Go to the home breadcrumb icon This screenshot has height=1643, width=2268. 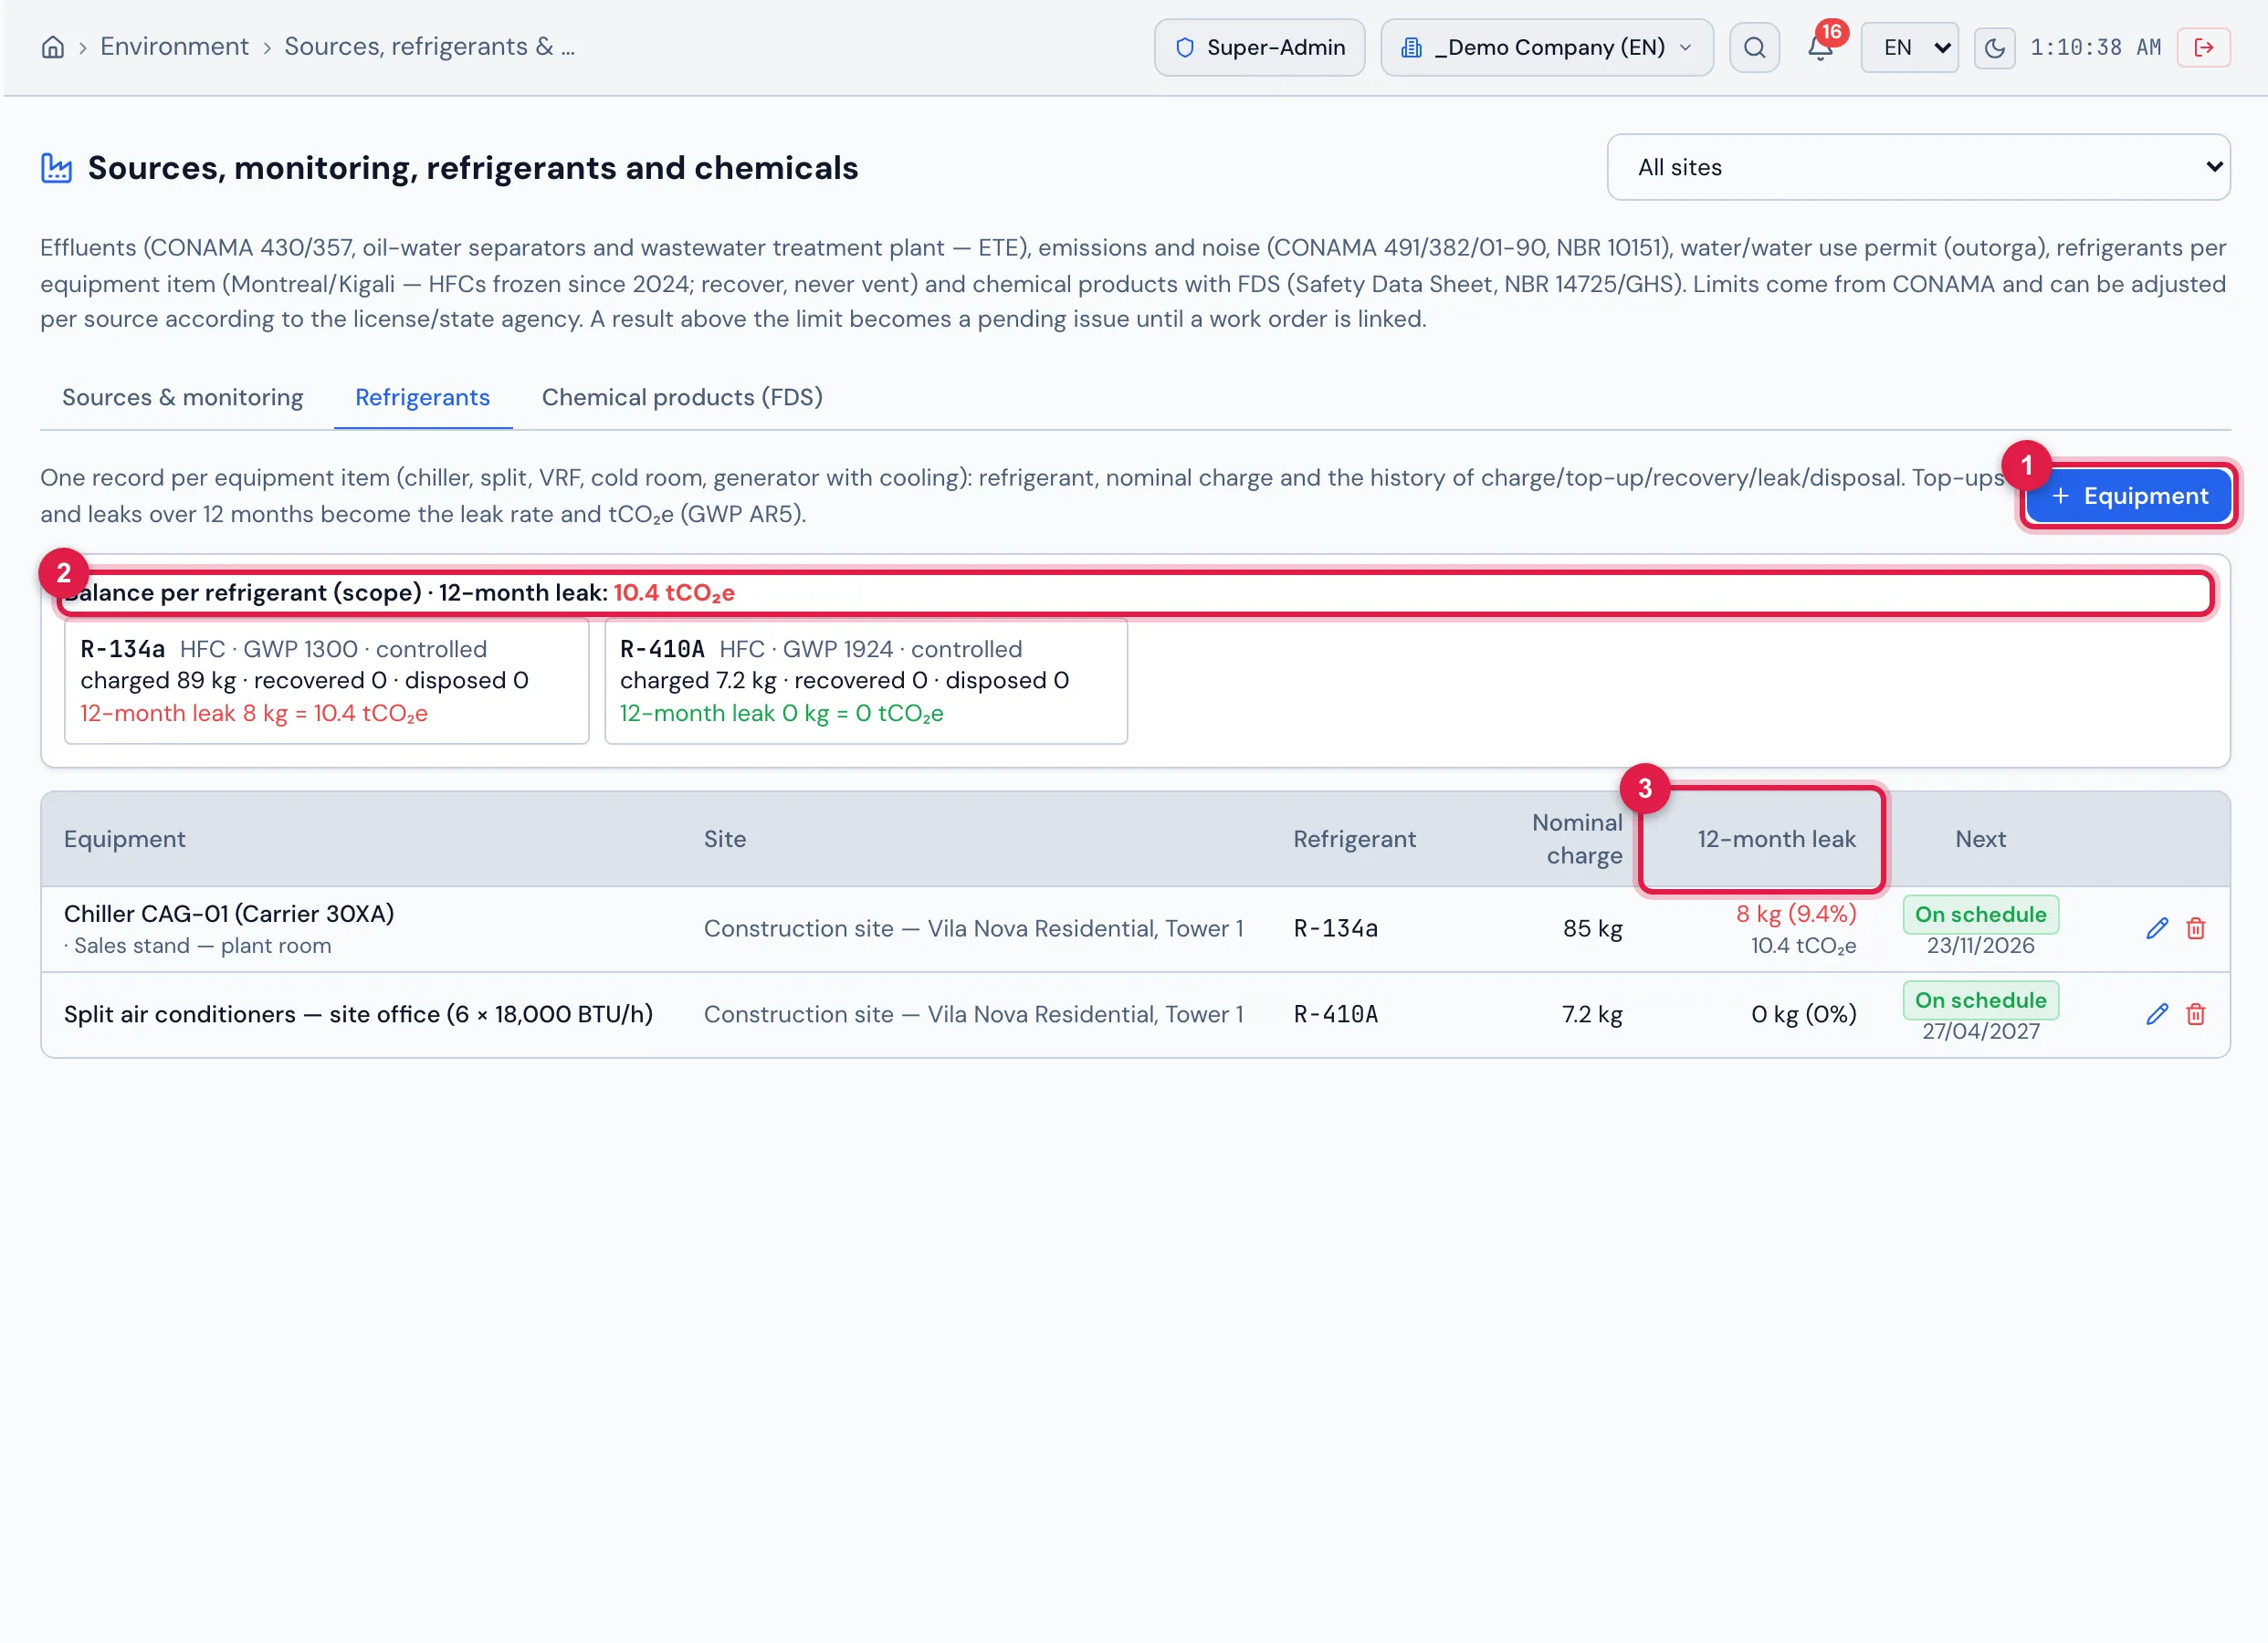point(53,47)
